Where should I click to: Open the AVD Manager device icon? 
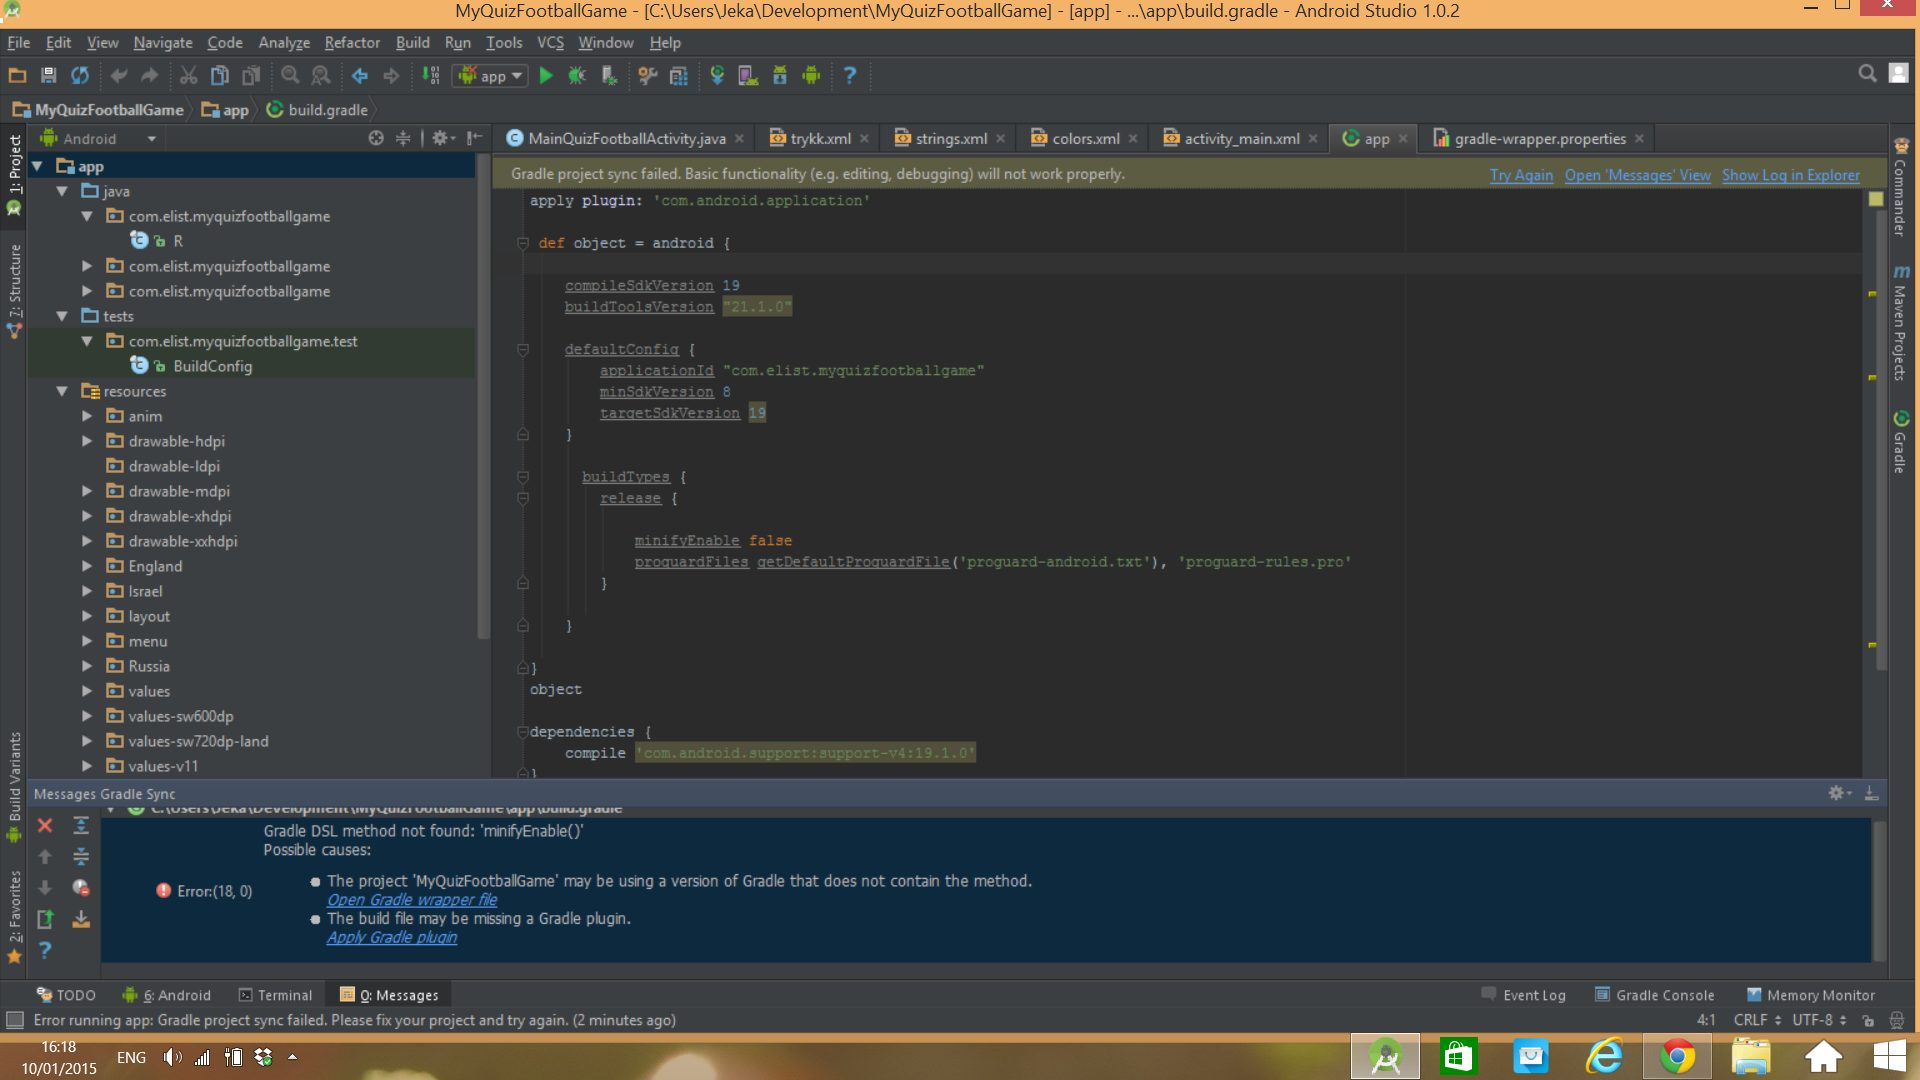tap(748, 76)
